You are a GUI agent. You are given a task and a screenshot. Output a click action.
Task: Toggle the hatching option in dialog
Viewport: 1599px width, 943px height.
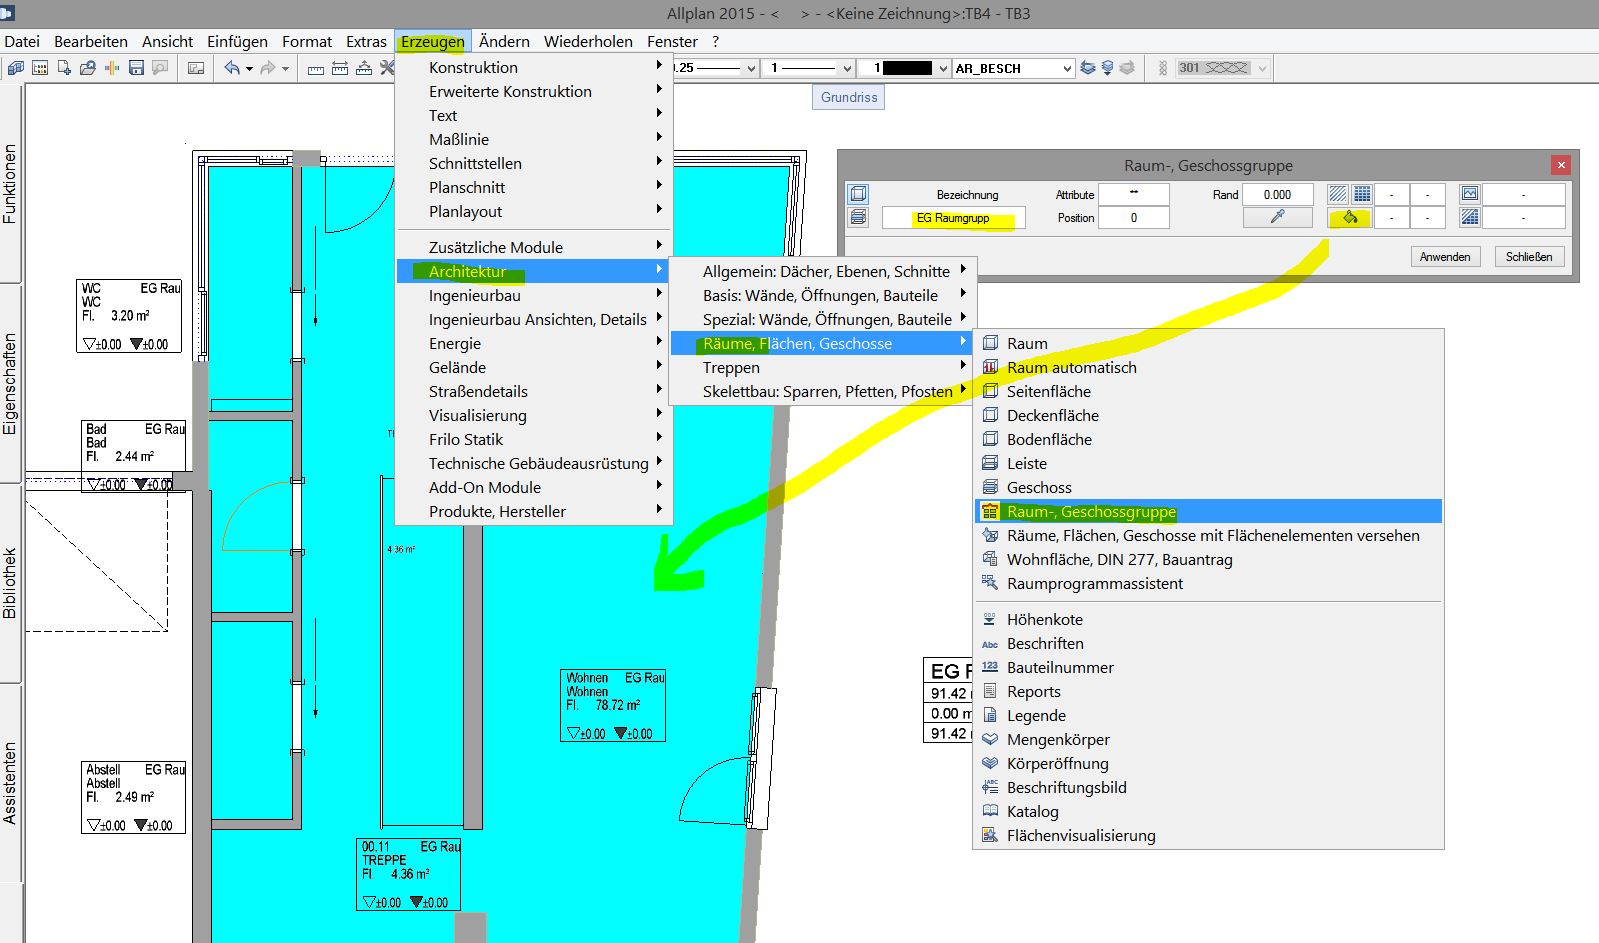(x=1337, y=194)
